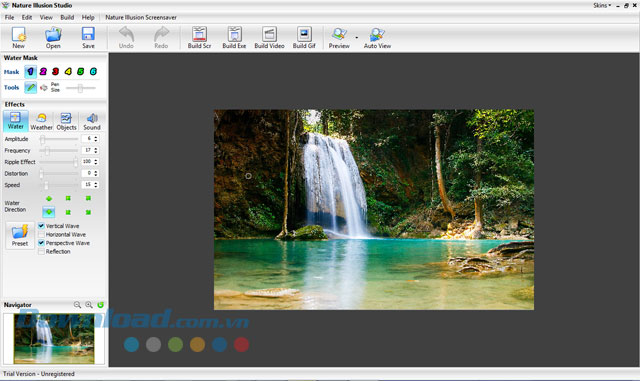Create a new project with New
Image resolution: width=640 pixels, height=381 pixels.
point(19,38)
